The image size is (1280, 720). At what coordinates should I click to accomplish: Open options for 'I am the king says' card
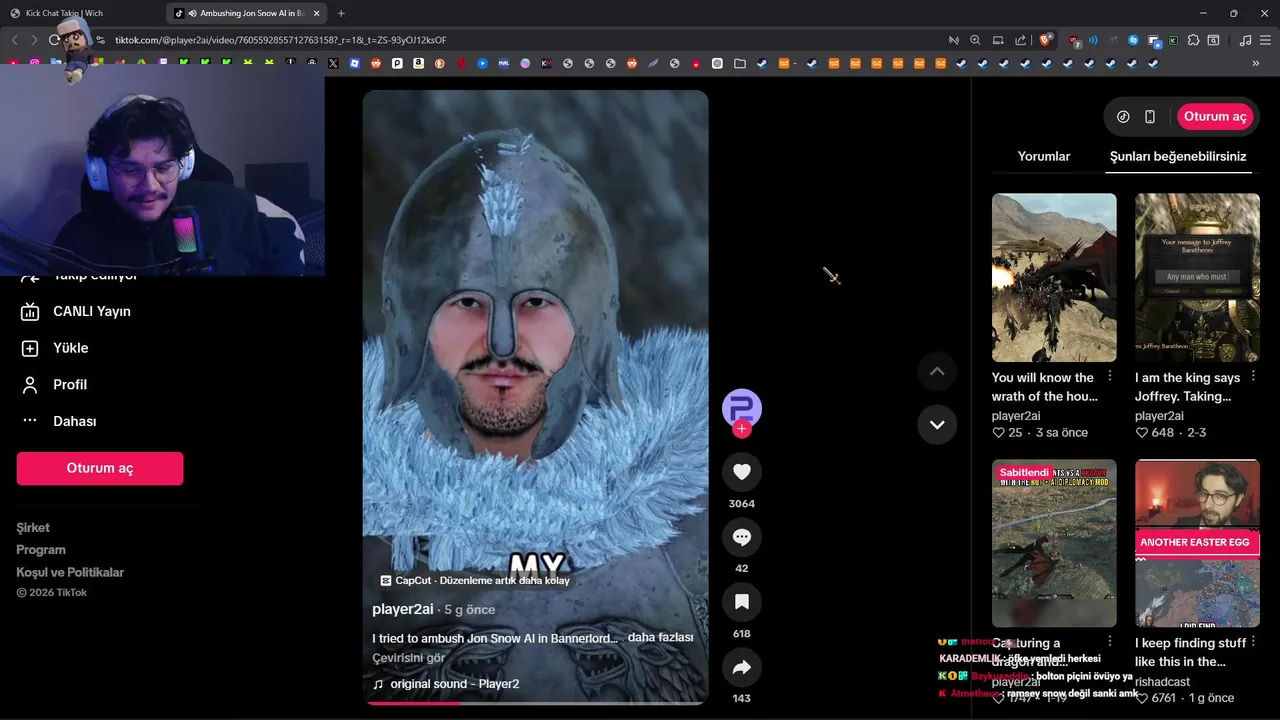click(1253, 376)
